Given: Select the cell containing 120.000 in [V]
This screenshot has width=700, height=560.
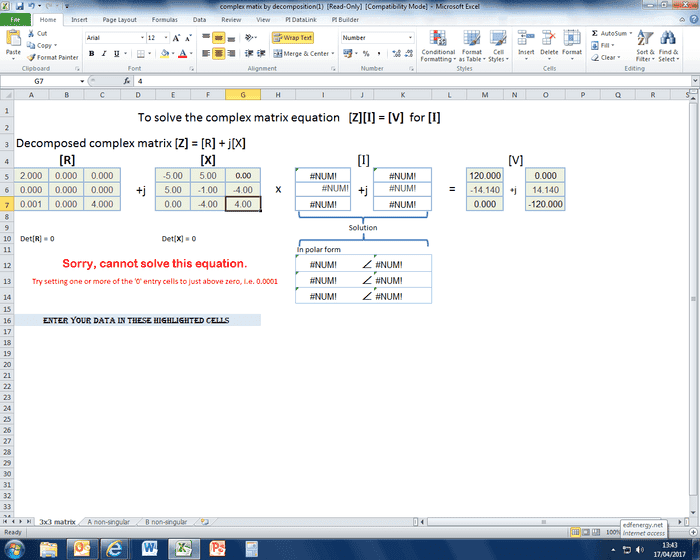Looking at the screenshot, I should pyautogui.click(x=484, y=175).
